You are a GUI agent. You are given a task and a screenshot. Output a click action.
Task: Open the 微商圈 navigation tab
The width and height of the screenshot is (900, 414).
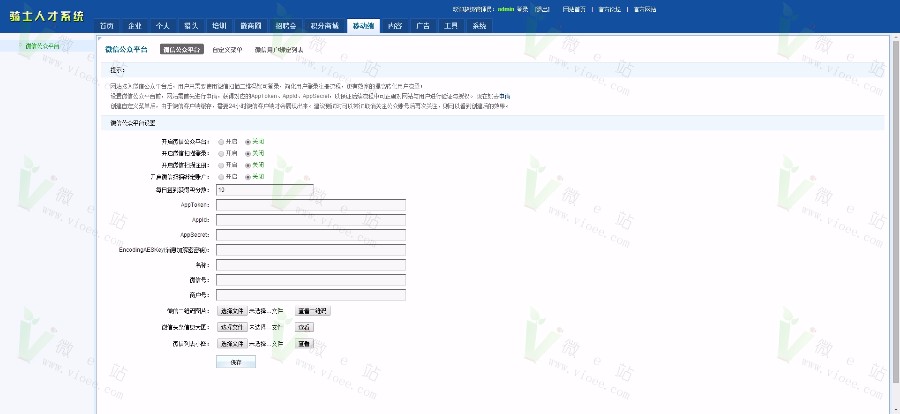click(x=251, y=26)
